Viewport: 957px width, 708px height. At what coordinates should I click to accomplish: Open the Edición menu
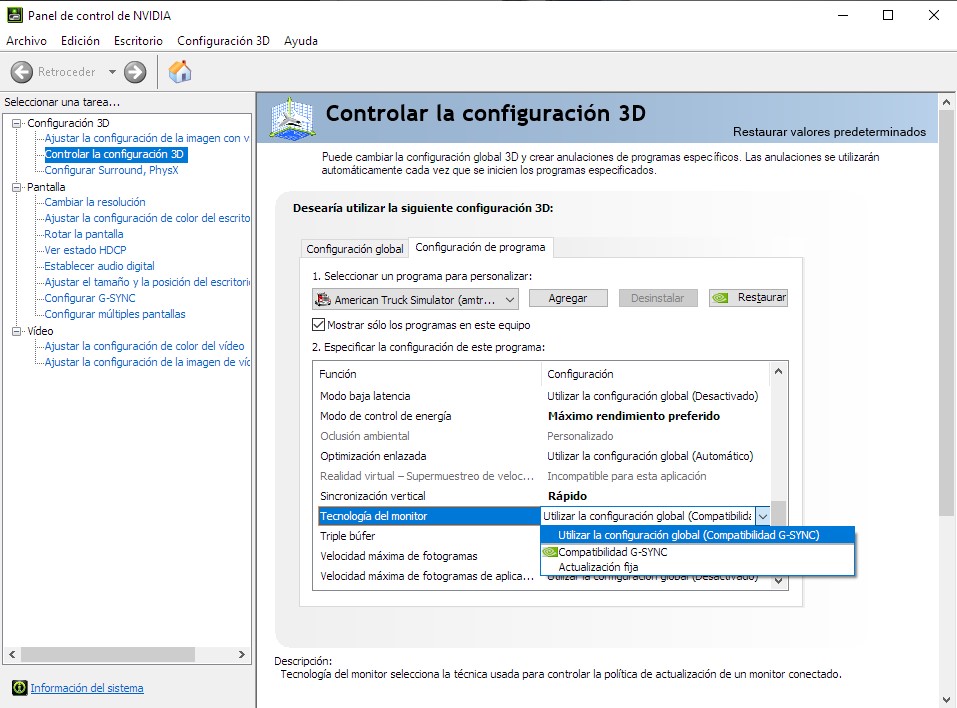pyautogui.click(x=80, y=41)
